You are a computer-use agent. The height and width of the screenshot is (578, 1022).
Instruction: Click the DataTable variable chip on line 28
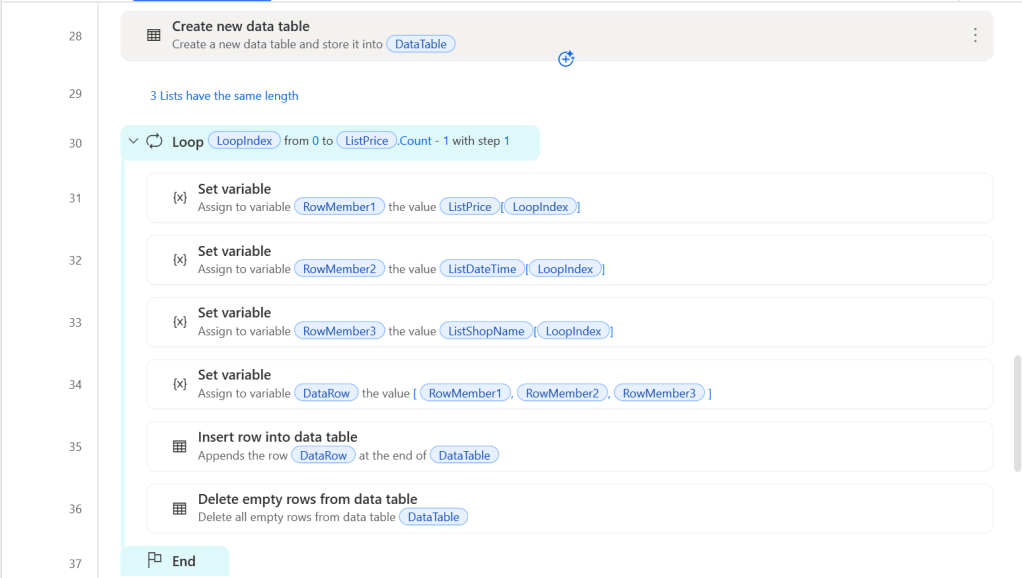tap(420, 44)
